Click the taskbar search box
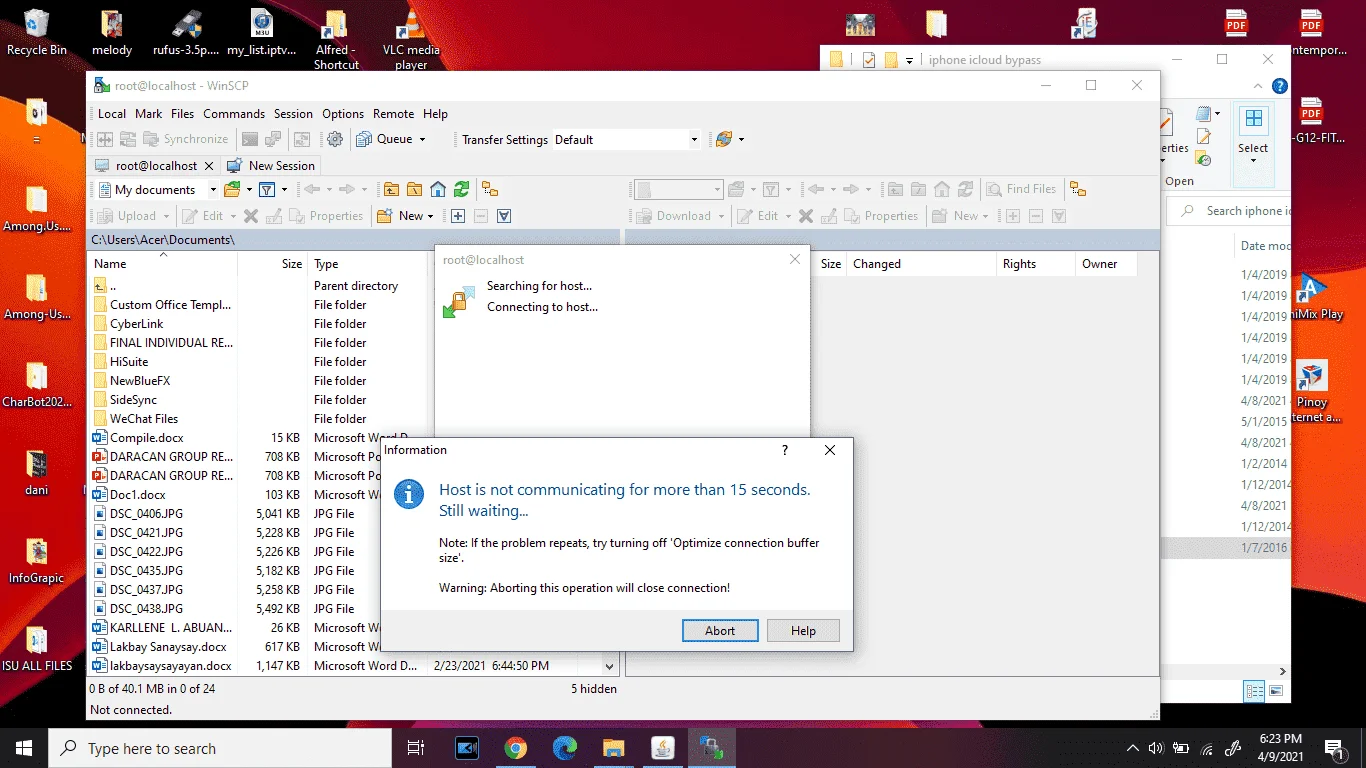The width and height of the screenshot is (1366, 768). [x=220, y=748]
